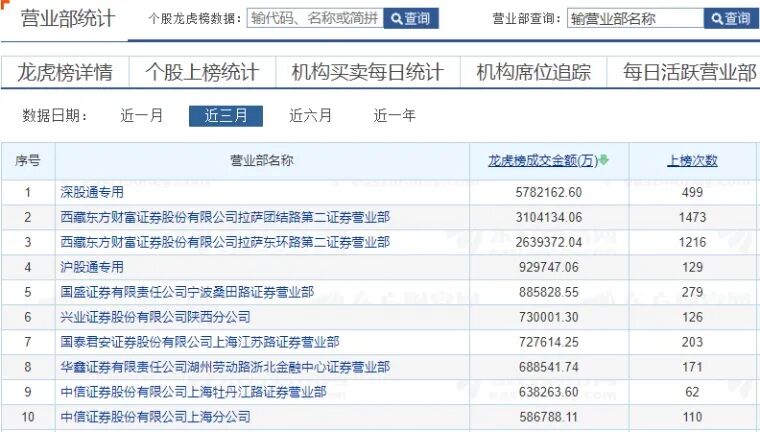The height and width of the screenshot is (432, 760).
Task: Focus the 输代码、名称或简拼 input field
Action: click(315, 18)
